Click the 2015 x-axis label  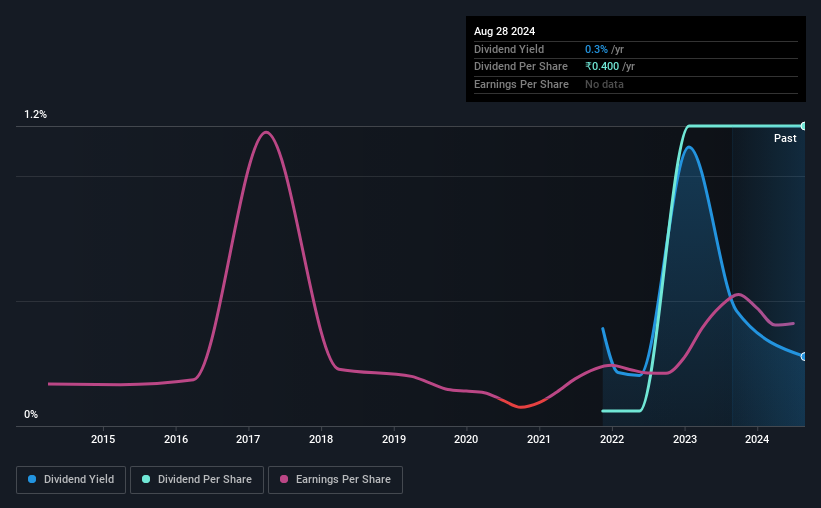[x=103, y=439]
